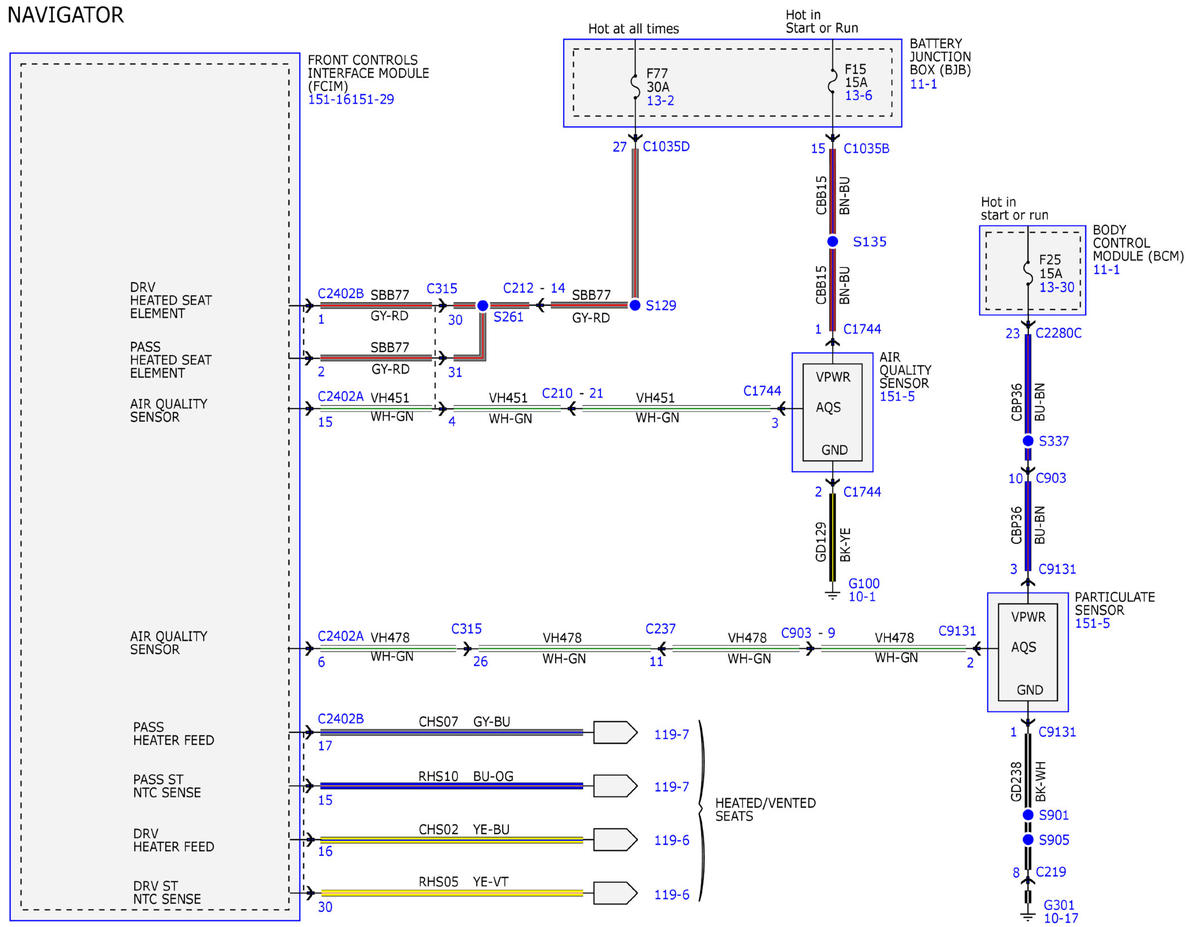Click C1744 link at sensor pin 1
This screenshot has height=927, width=1200.
(862, 329)
